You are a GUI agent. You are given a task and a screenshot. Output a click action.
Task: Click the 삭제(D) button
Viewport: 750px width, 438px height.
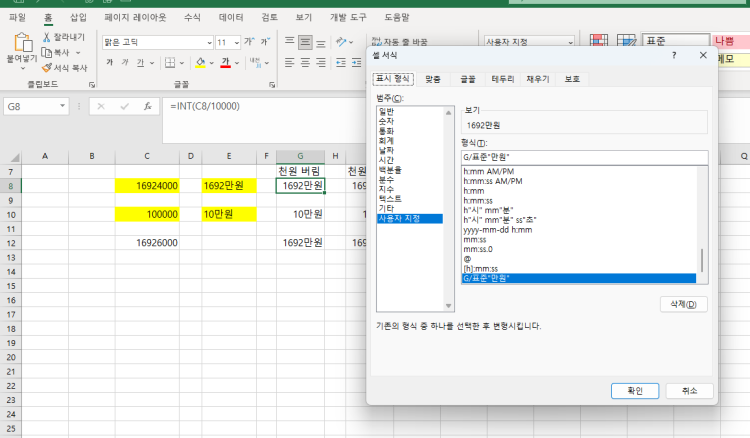[x=684, y=303]
